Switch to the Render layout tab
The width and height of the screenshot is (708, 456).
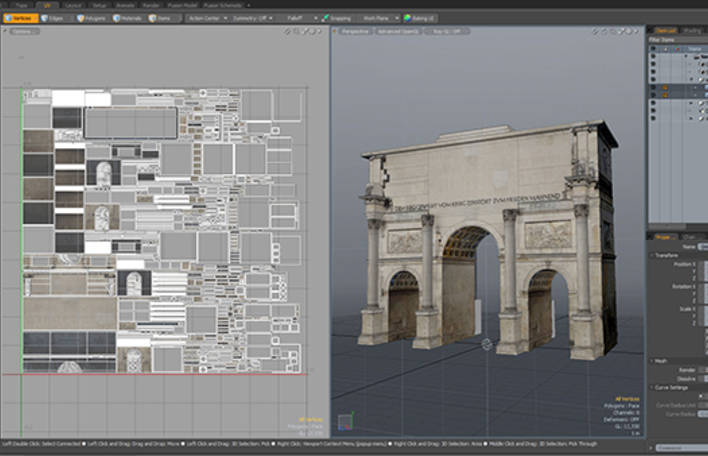151,5
